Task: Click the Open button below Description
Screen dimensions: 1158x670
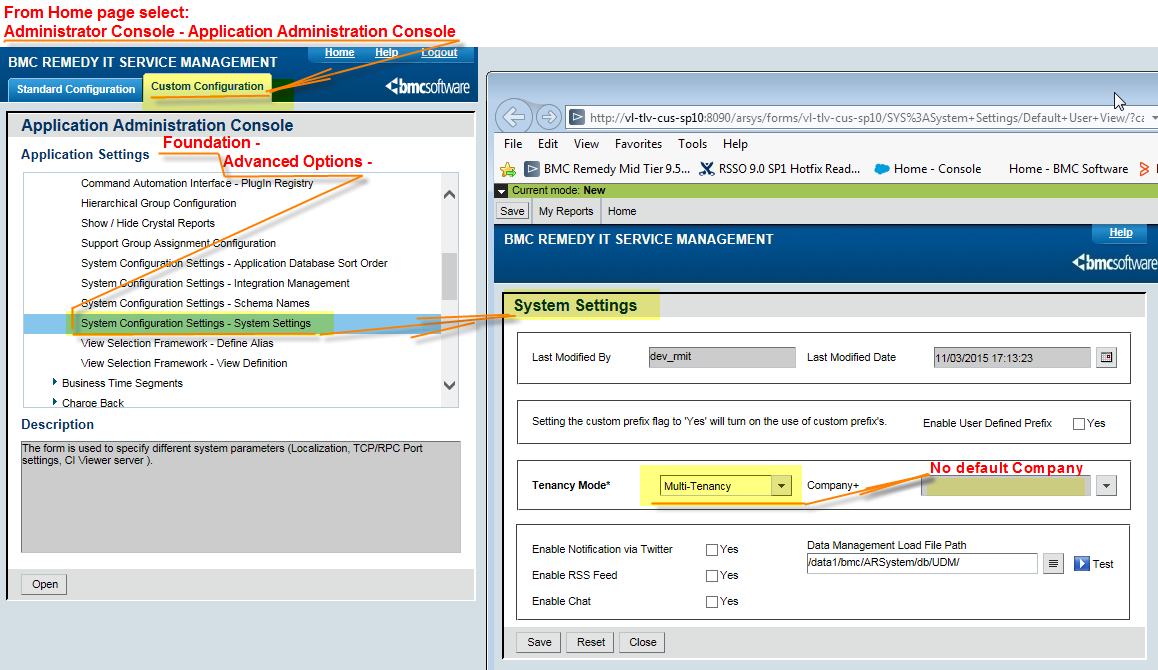Action: coord(43,584)
